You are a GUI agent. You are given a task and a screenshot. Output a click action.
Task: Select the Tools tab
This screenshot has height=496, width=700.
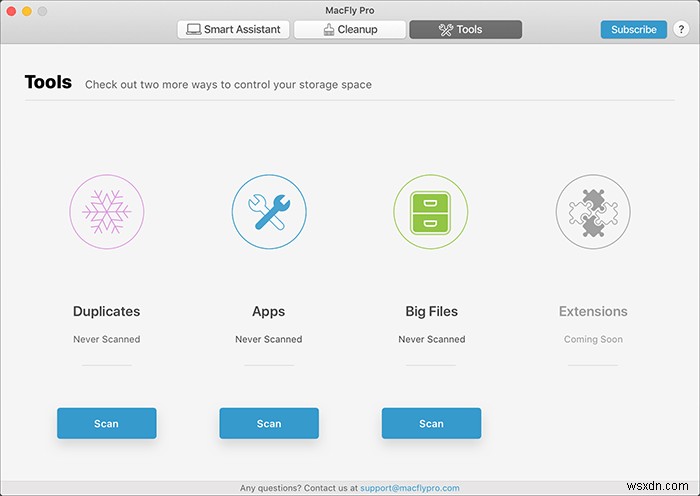coord(466,29)
